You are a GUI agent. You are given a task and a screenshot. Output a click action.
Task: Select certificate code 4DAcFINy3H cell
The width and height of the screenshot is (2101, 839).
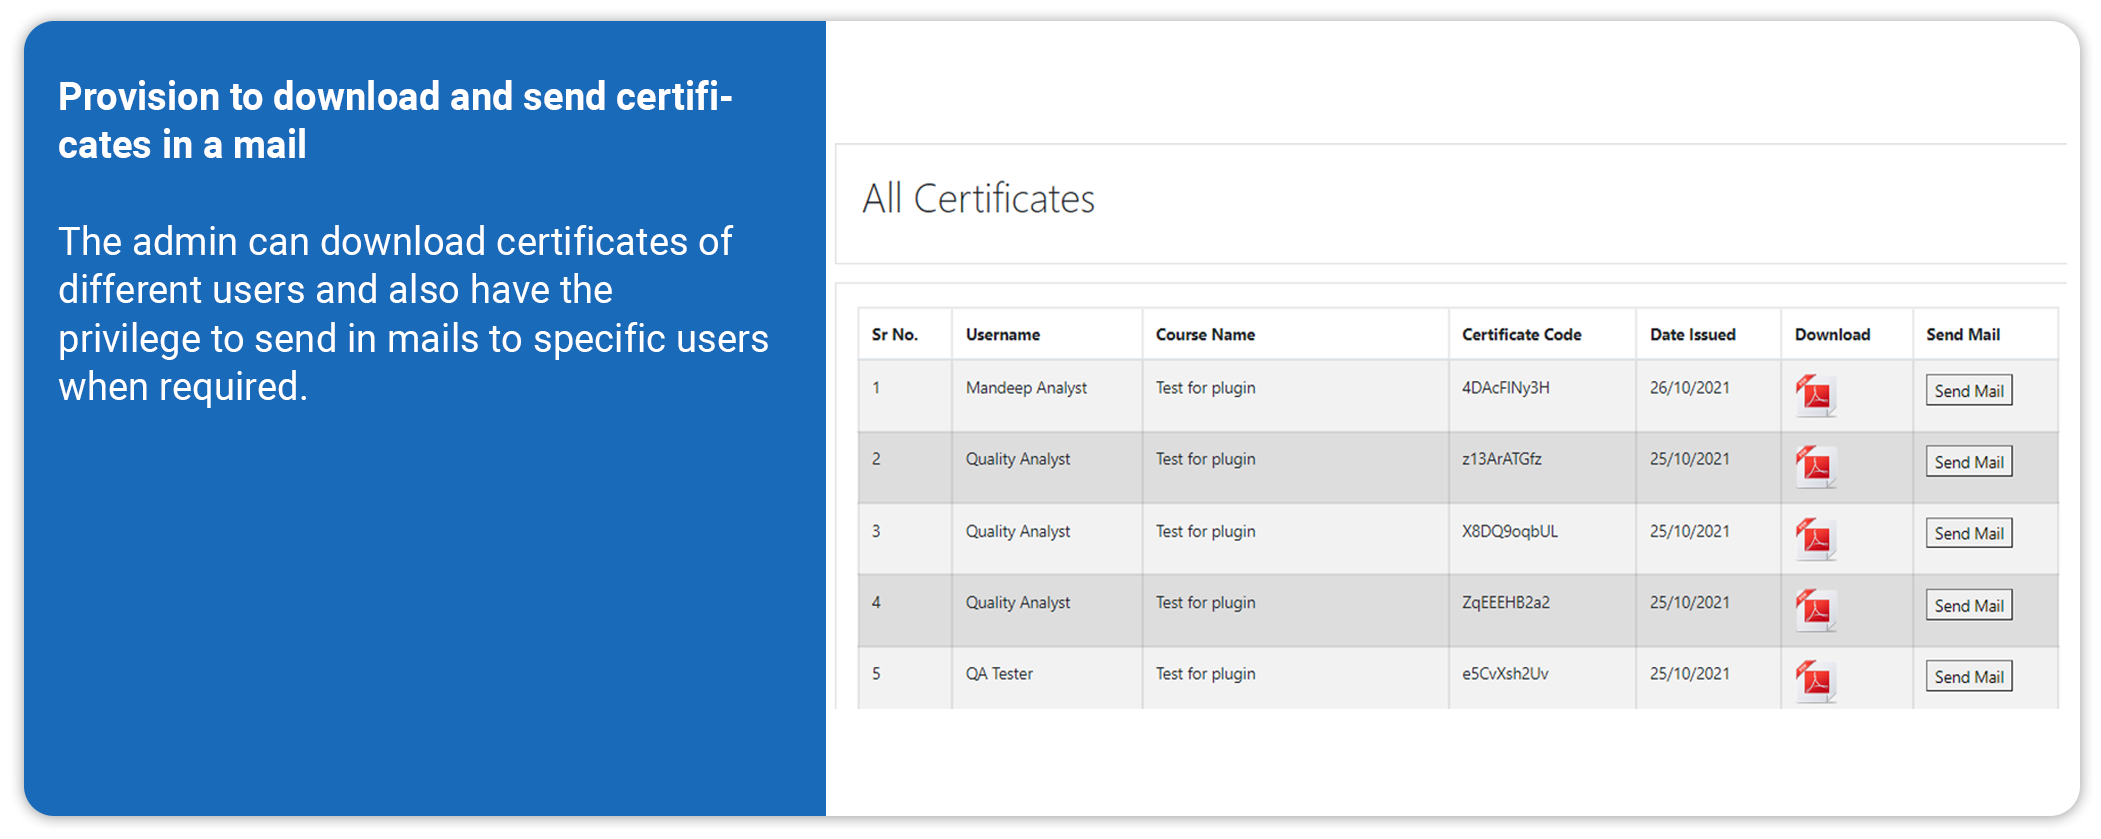1505,388
